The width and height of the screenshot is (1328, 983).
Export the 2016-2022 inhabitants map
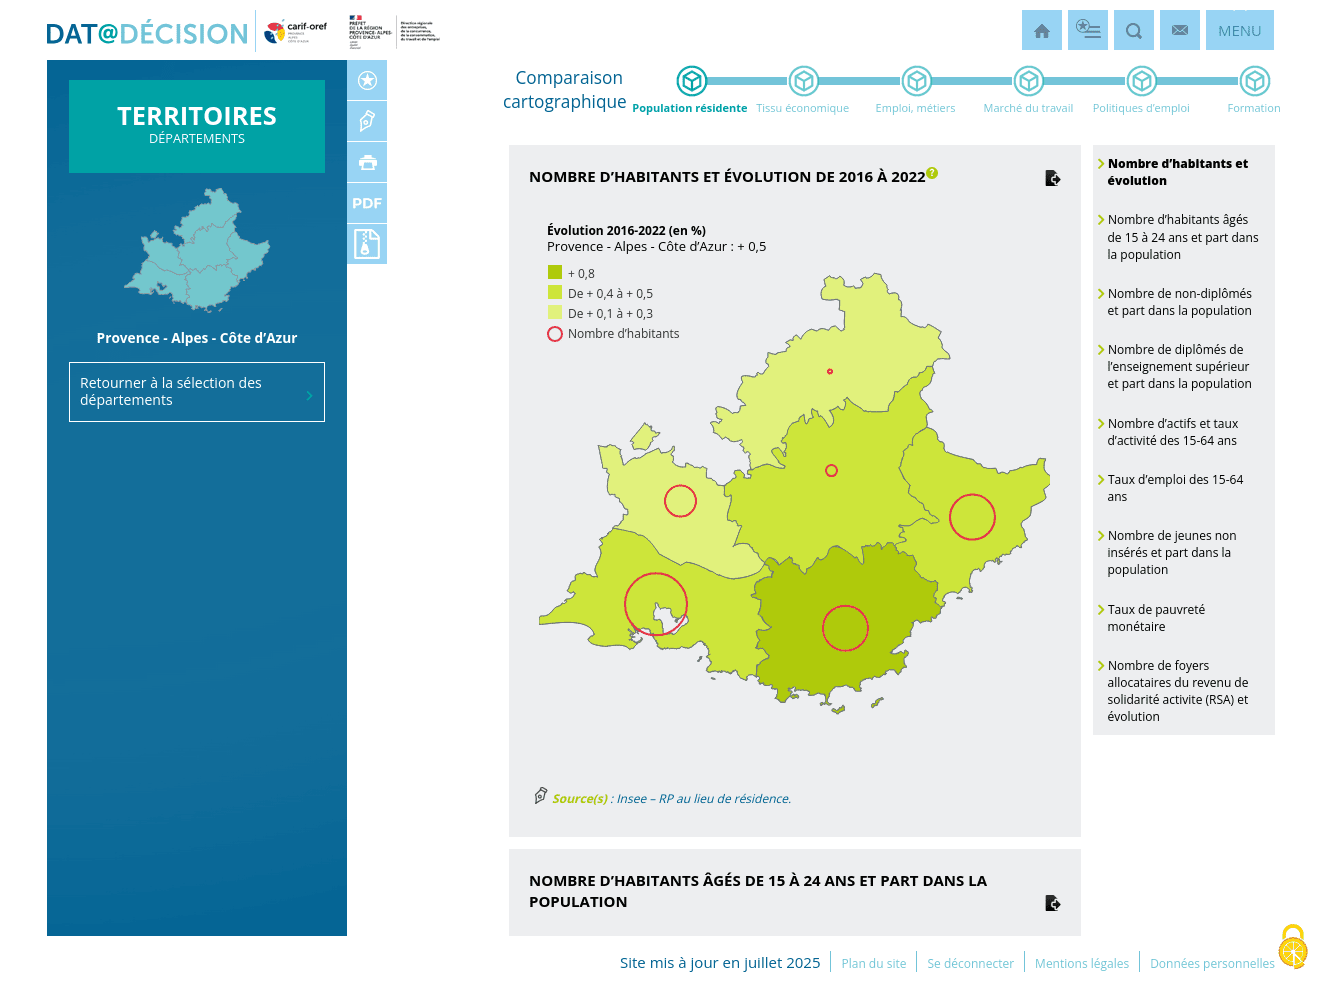[1052, 178]
